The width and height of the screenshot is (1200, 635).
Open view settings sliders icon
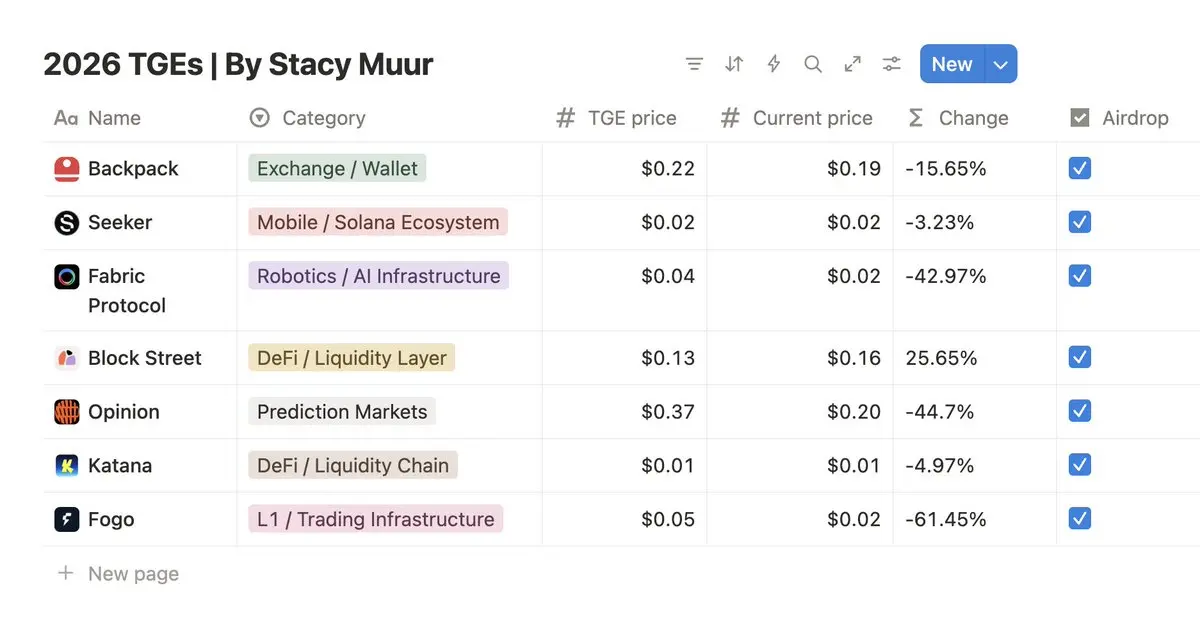point(892,64)
